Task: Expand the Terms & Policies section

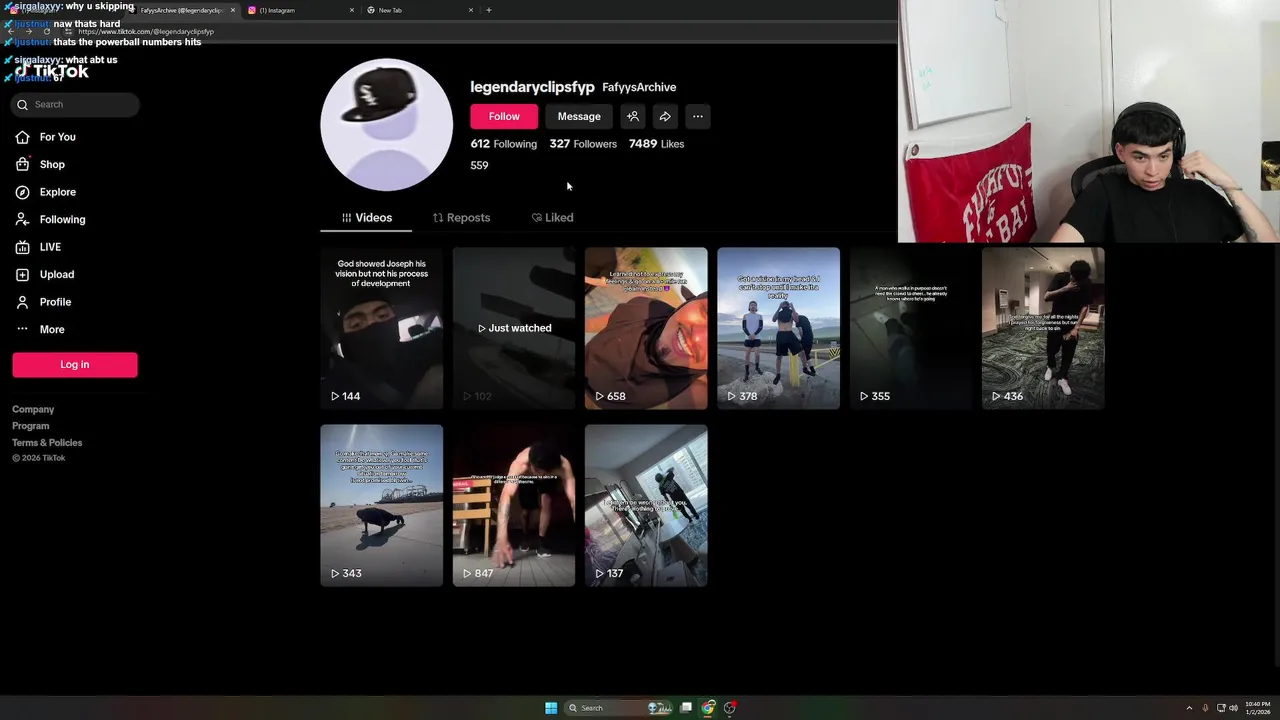Action: 47,442
